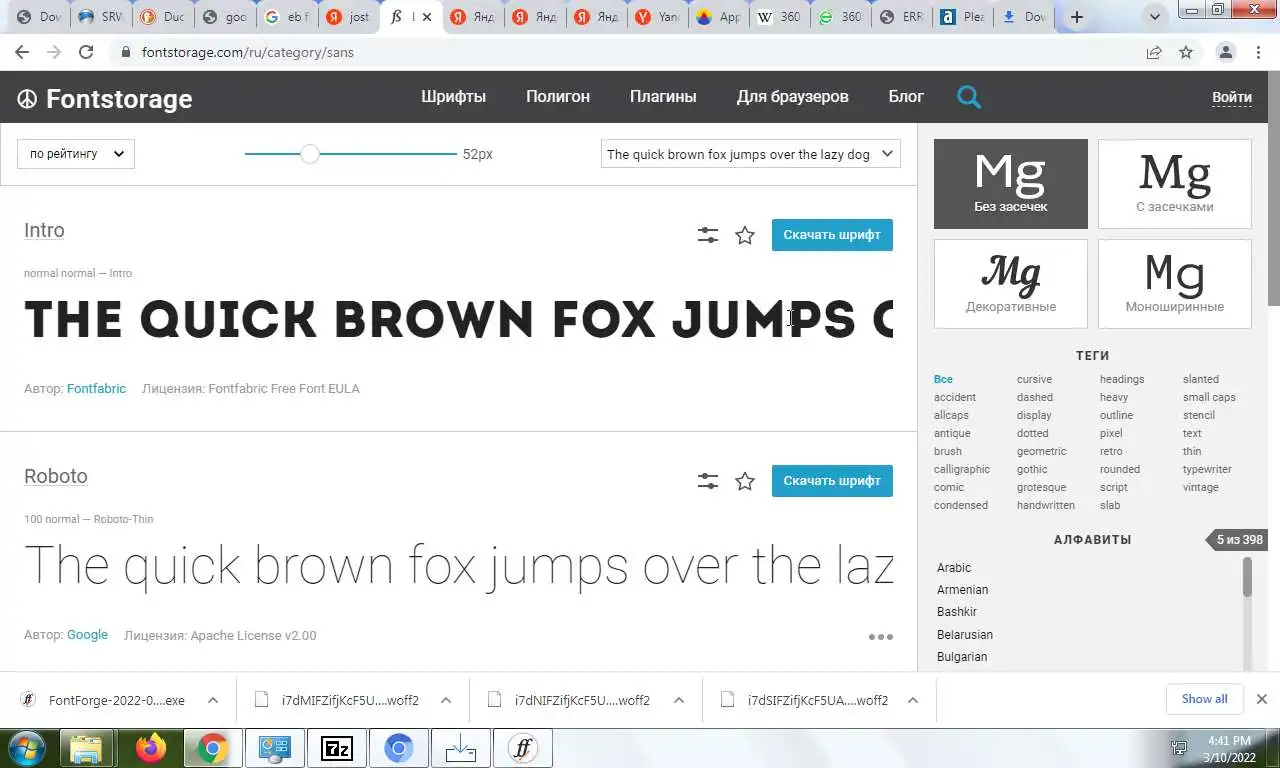Select 'Bashkir' alphabet filter
This screenshot has width=1280, height=768.
click(957, 612)
